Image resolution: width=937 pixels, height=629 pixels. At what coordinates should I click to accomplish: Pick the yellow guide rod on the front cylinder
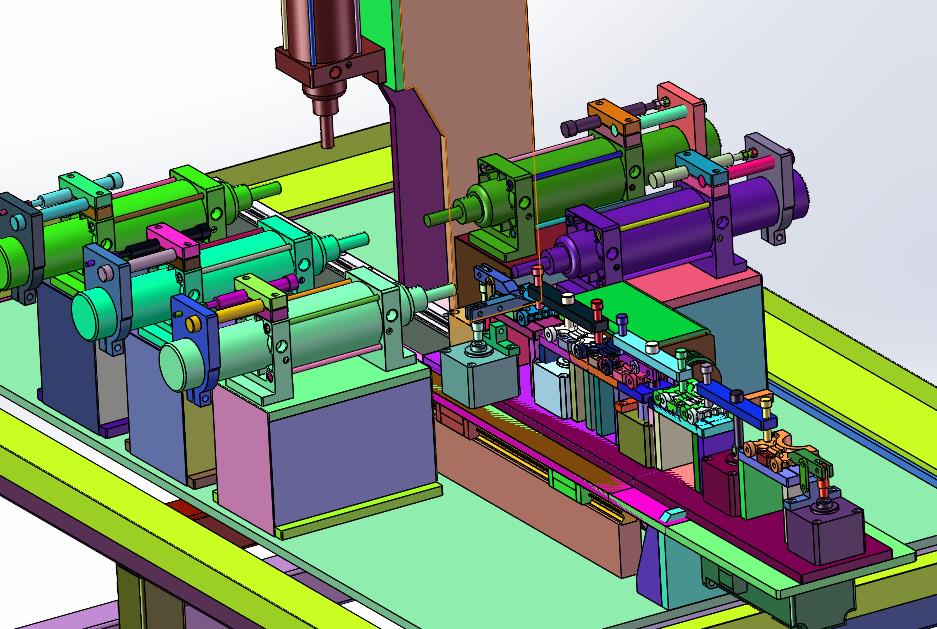239,312
